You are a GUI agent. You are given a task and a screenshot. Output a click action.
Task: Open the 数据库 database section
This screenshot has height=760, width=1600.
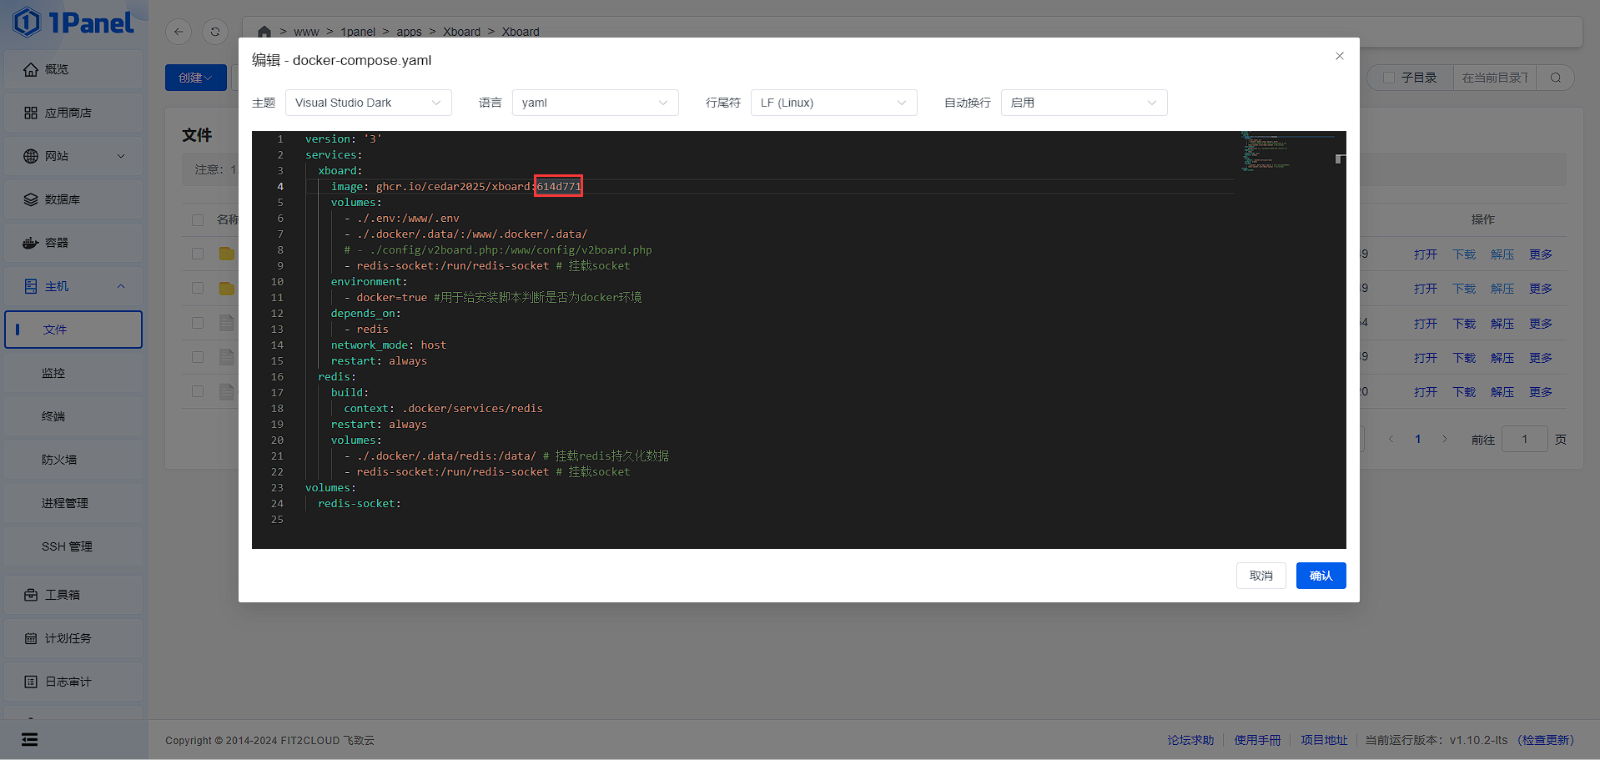(x=61, y=200)
